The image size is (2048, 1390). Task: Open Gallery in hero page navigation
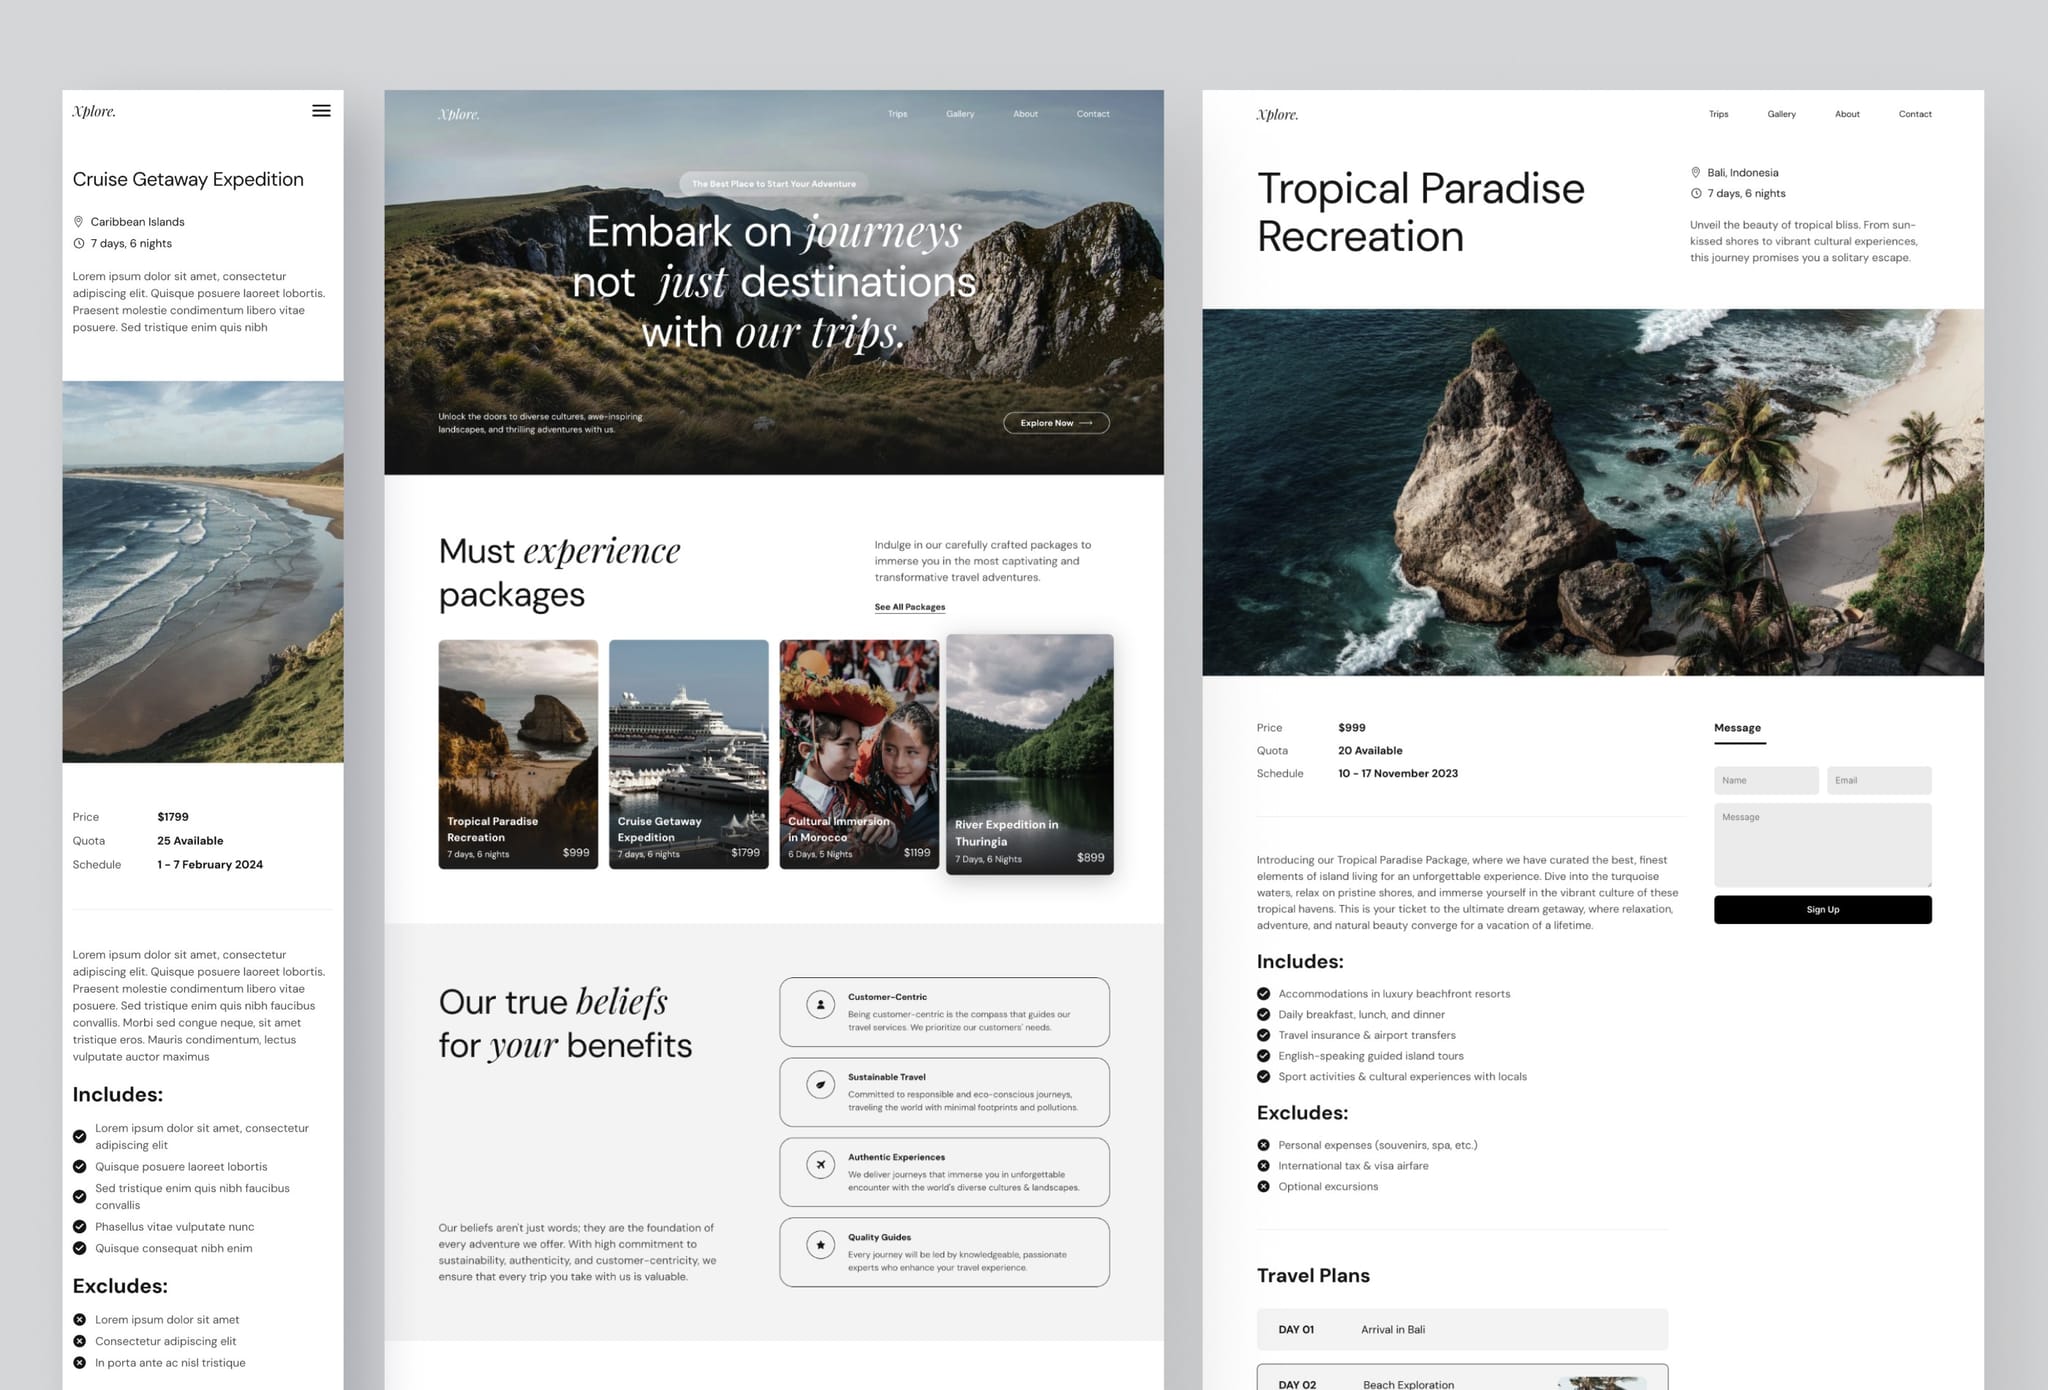960,114
